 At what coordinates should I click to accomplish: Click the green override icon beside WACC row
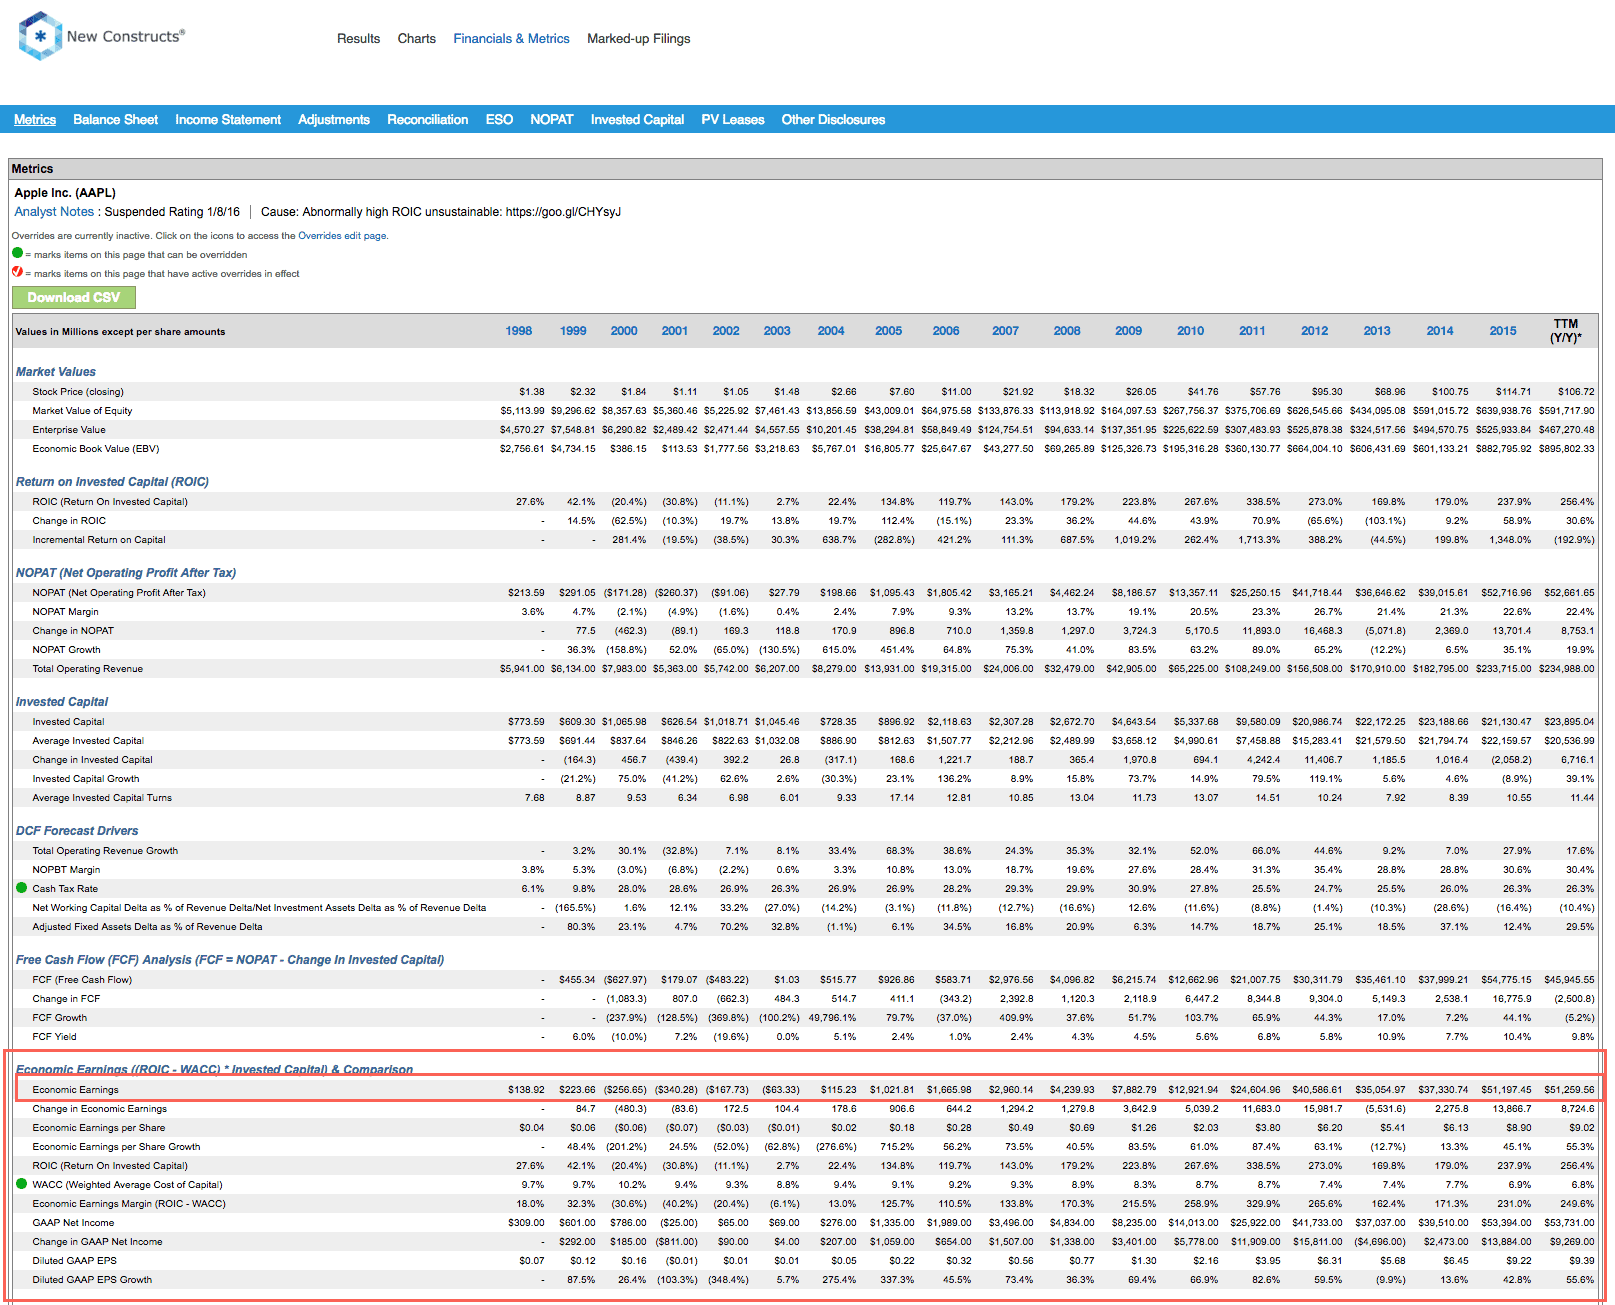(x=21, y=1184)
